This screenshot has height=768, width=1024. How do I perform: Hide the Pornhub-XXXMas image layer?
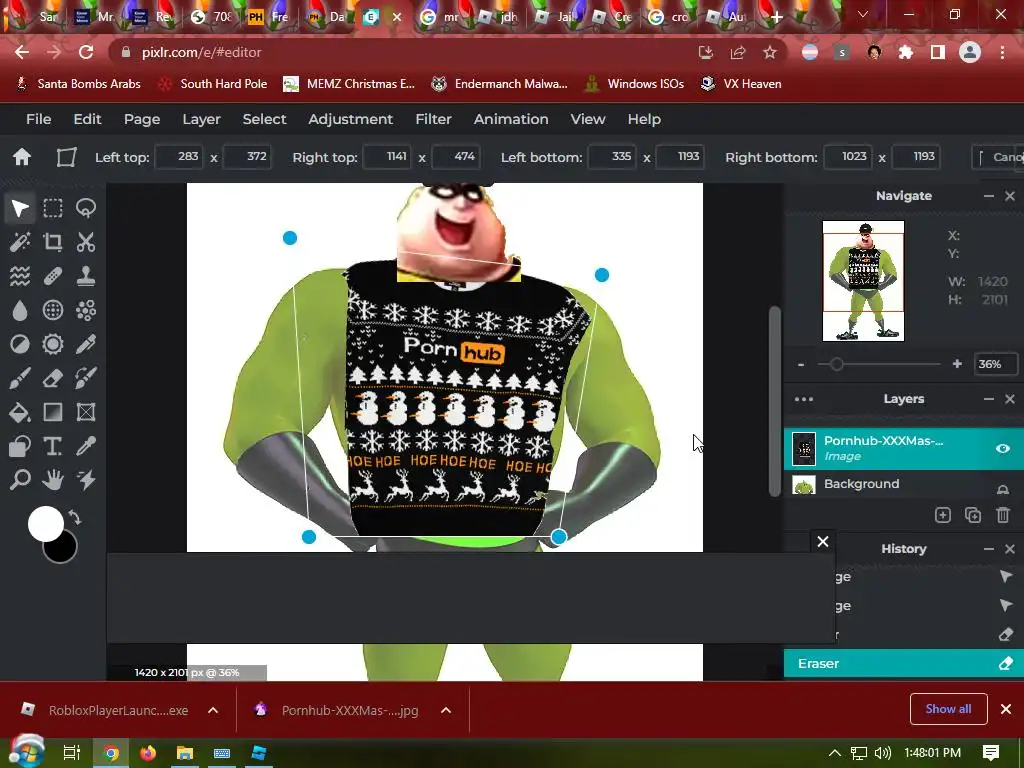coord(1002,449)
